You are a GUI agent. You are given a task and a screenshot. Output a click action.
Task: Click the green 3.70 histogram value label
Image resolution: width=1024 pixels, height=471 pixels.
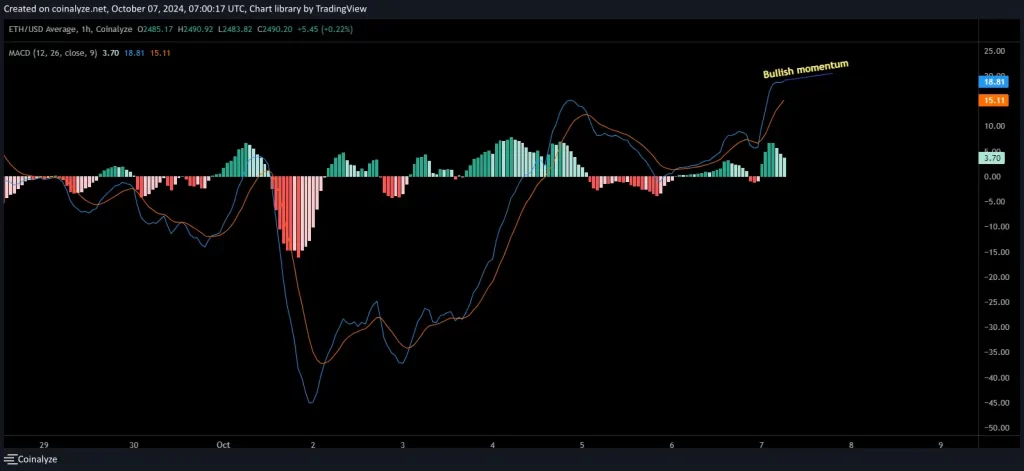[x=993, y=158]
